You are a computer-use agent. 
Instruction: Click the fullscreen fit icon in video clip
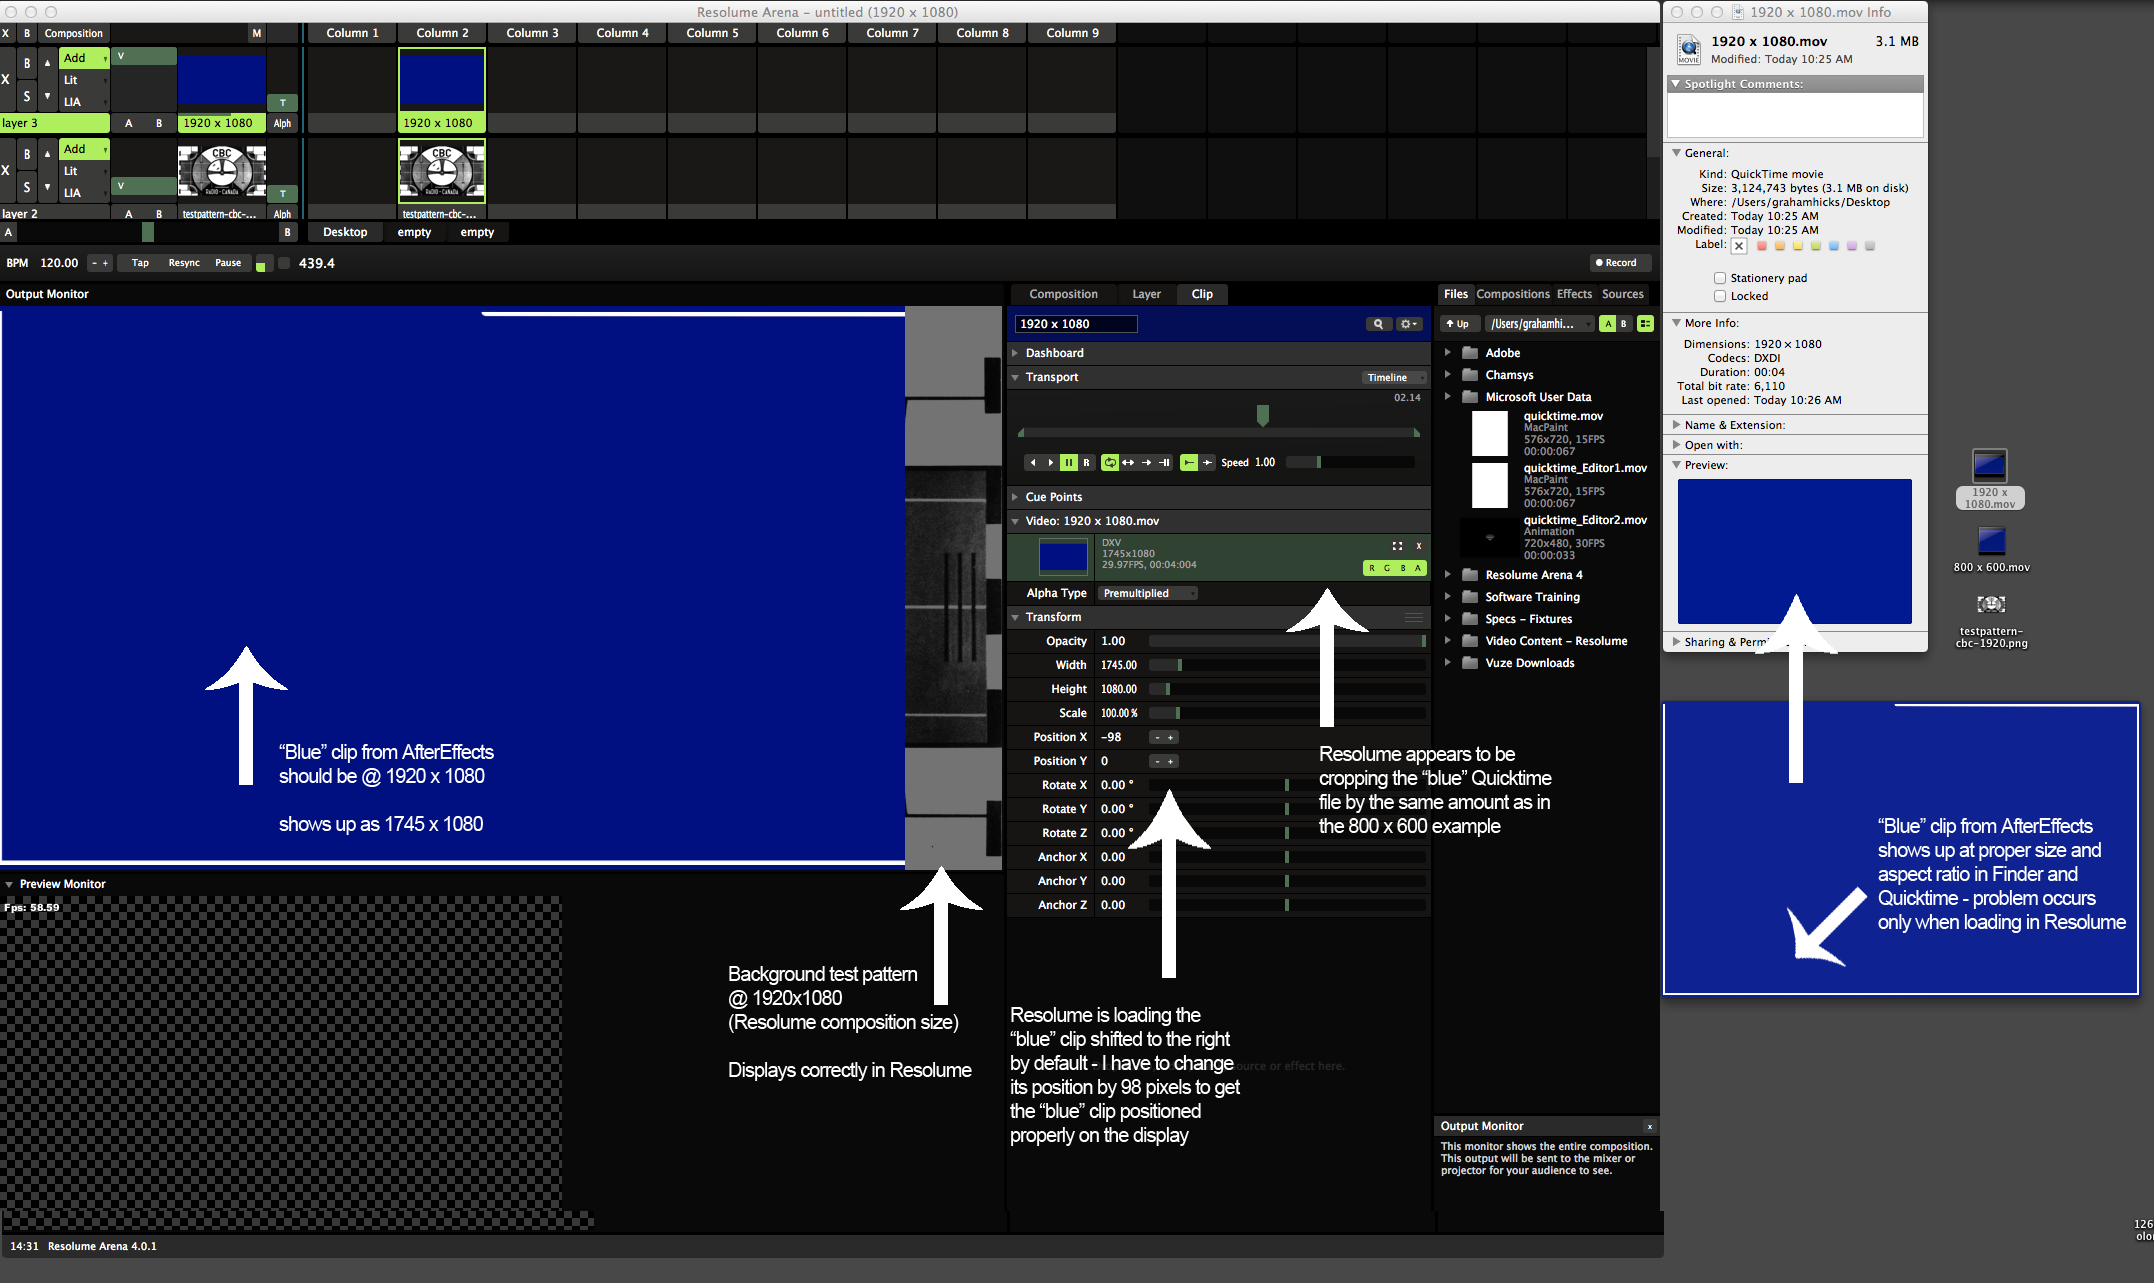[1397, 546]
